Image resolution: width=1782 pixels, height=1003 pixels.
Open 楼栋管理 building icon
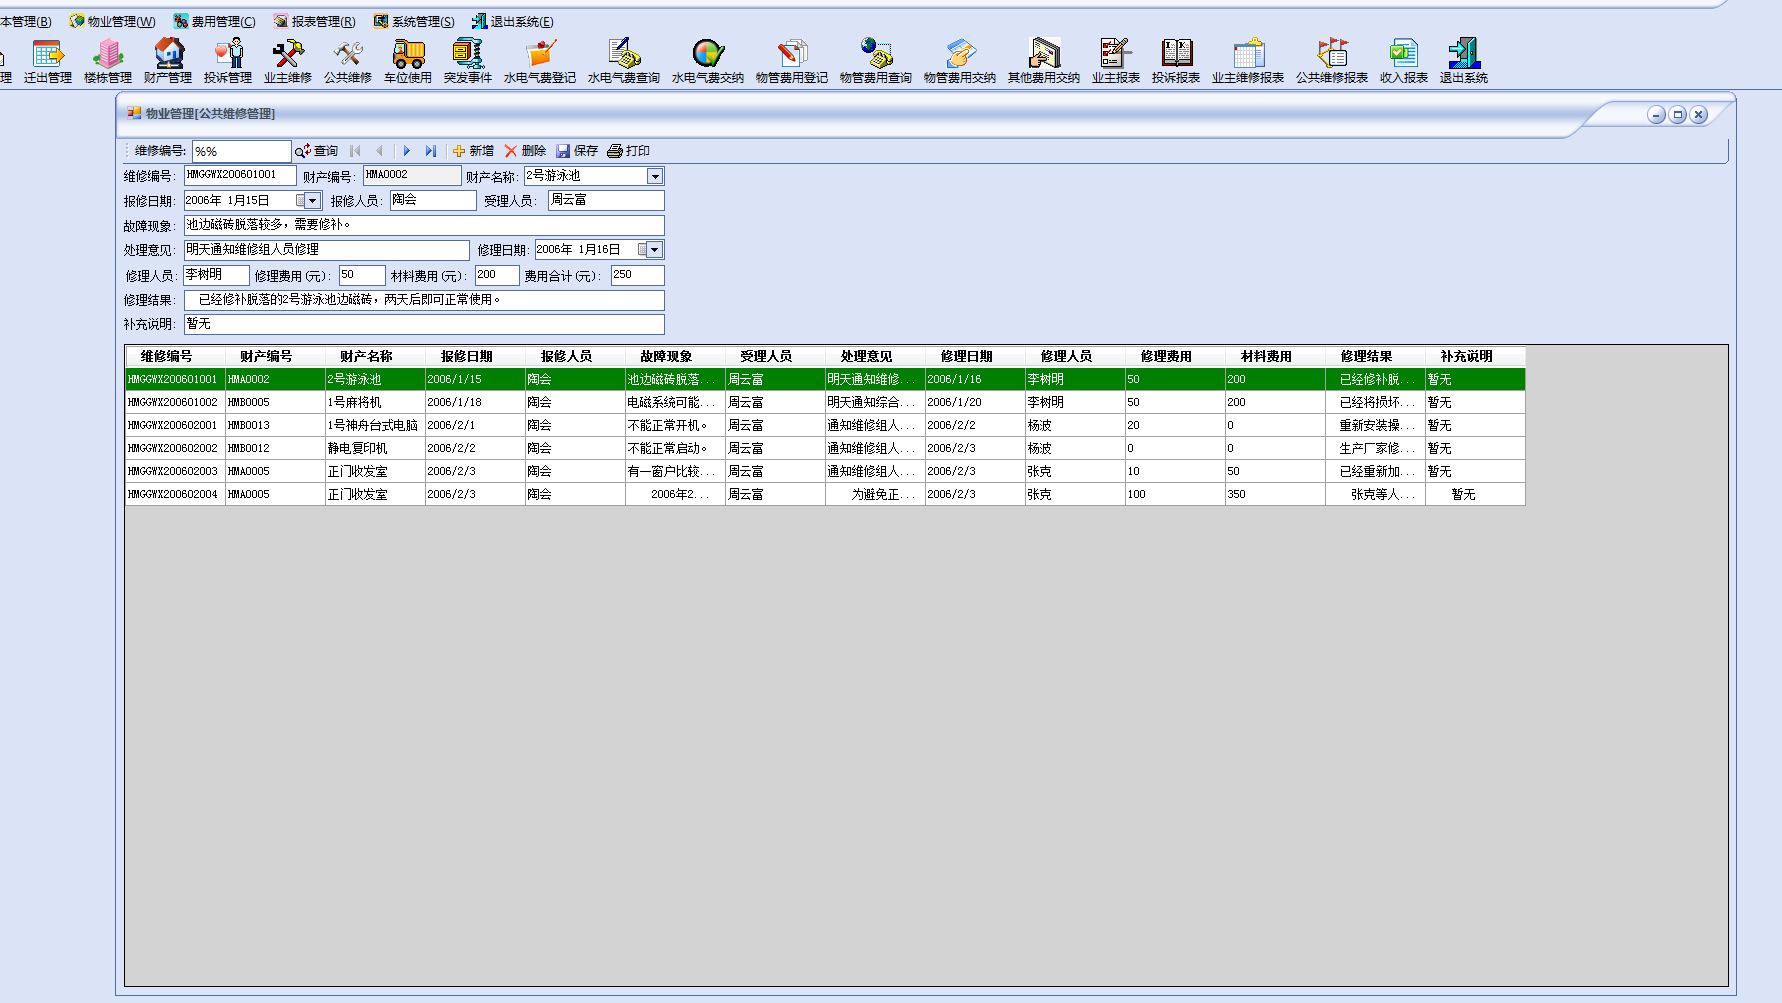[107, 60]
